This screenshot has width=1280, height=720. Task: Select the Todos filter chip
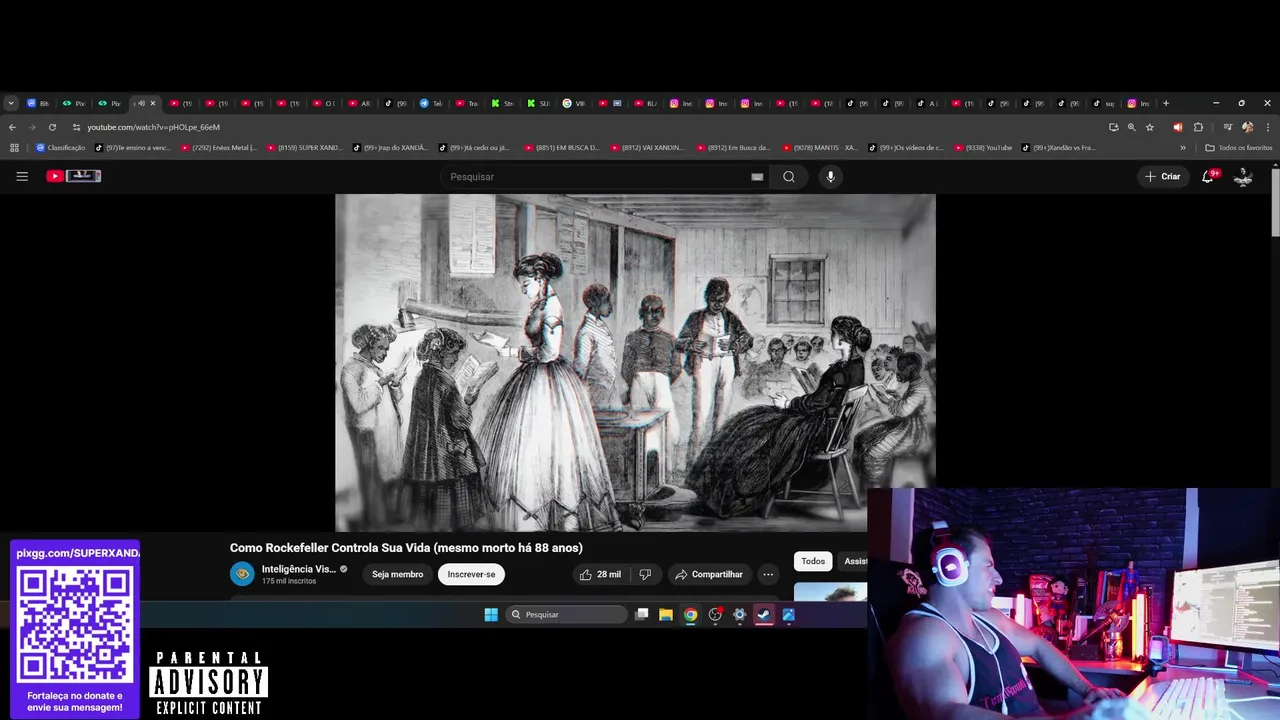[813, 561]
